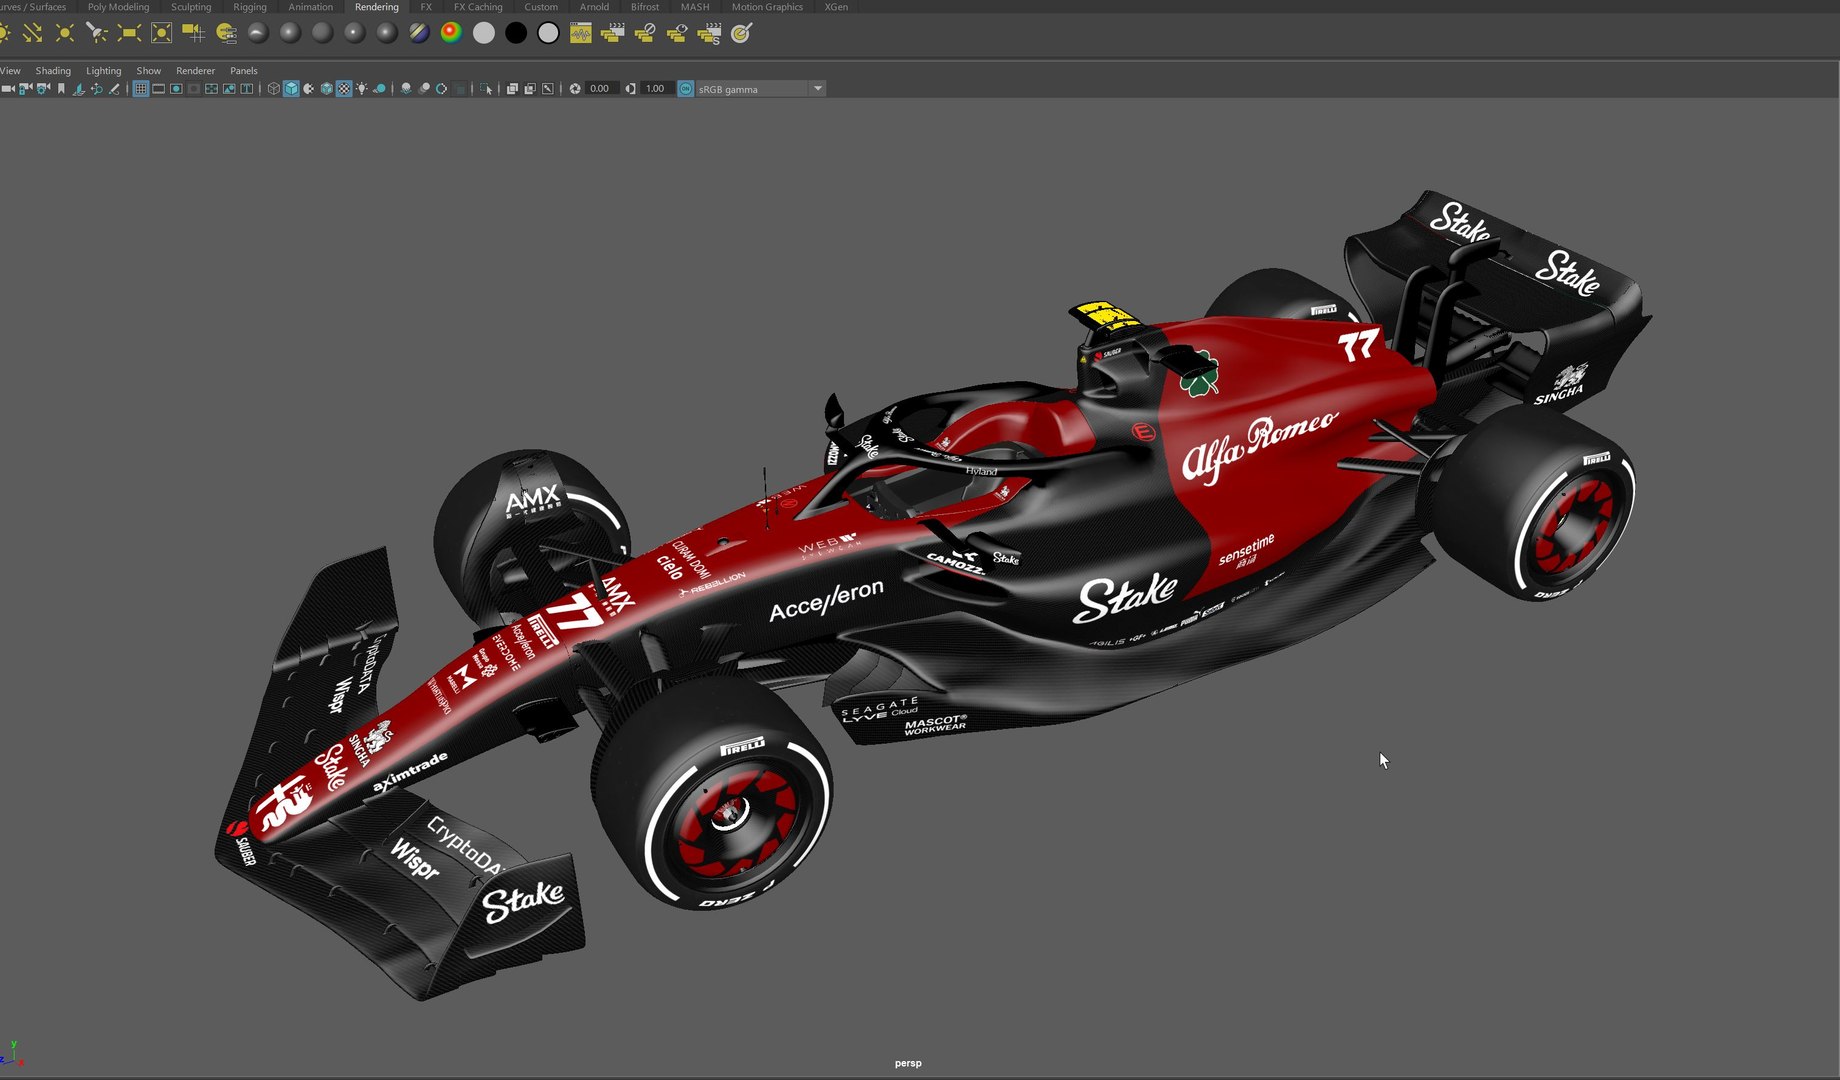
Task: Open the Lighting panel menu
Action: (x=104, y=71)
